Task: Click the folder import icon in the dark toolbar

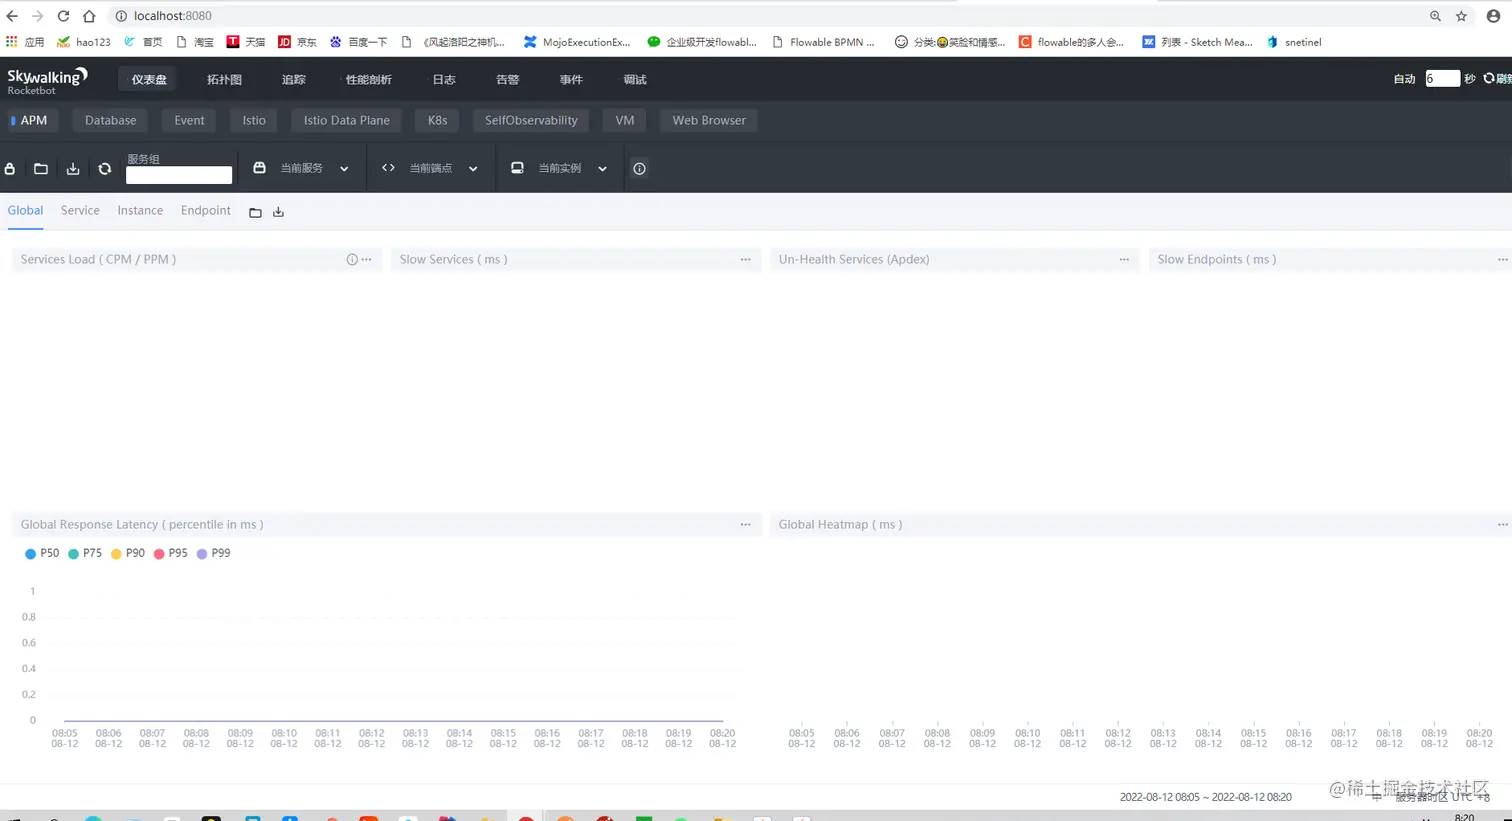Action: (41, 169)
